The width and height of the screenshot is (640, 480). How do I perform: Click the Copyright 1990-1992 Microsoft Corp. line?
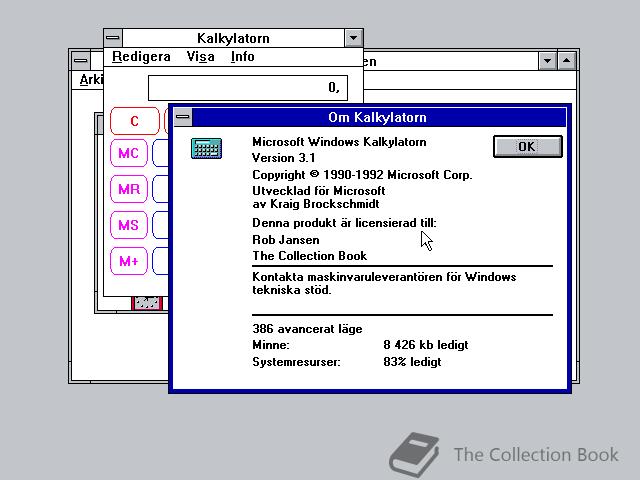(x=362, y=175)
